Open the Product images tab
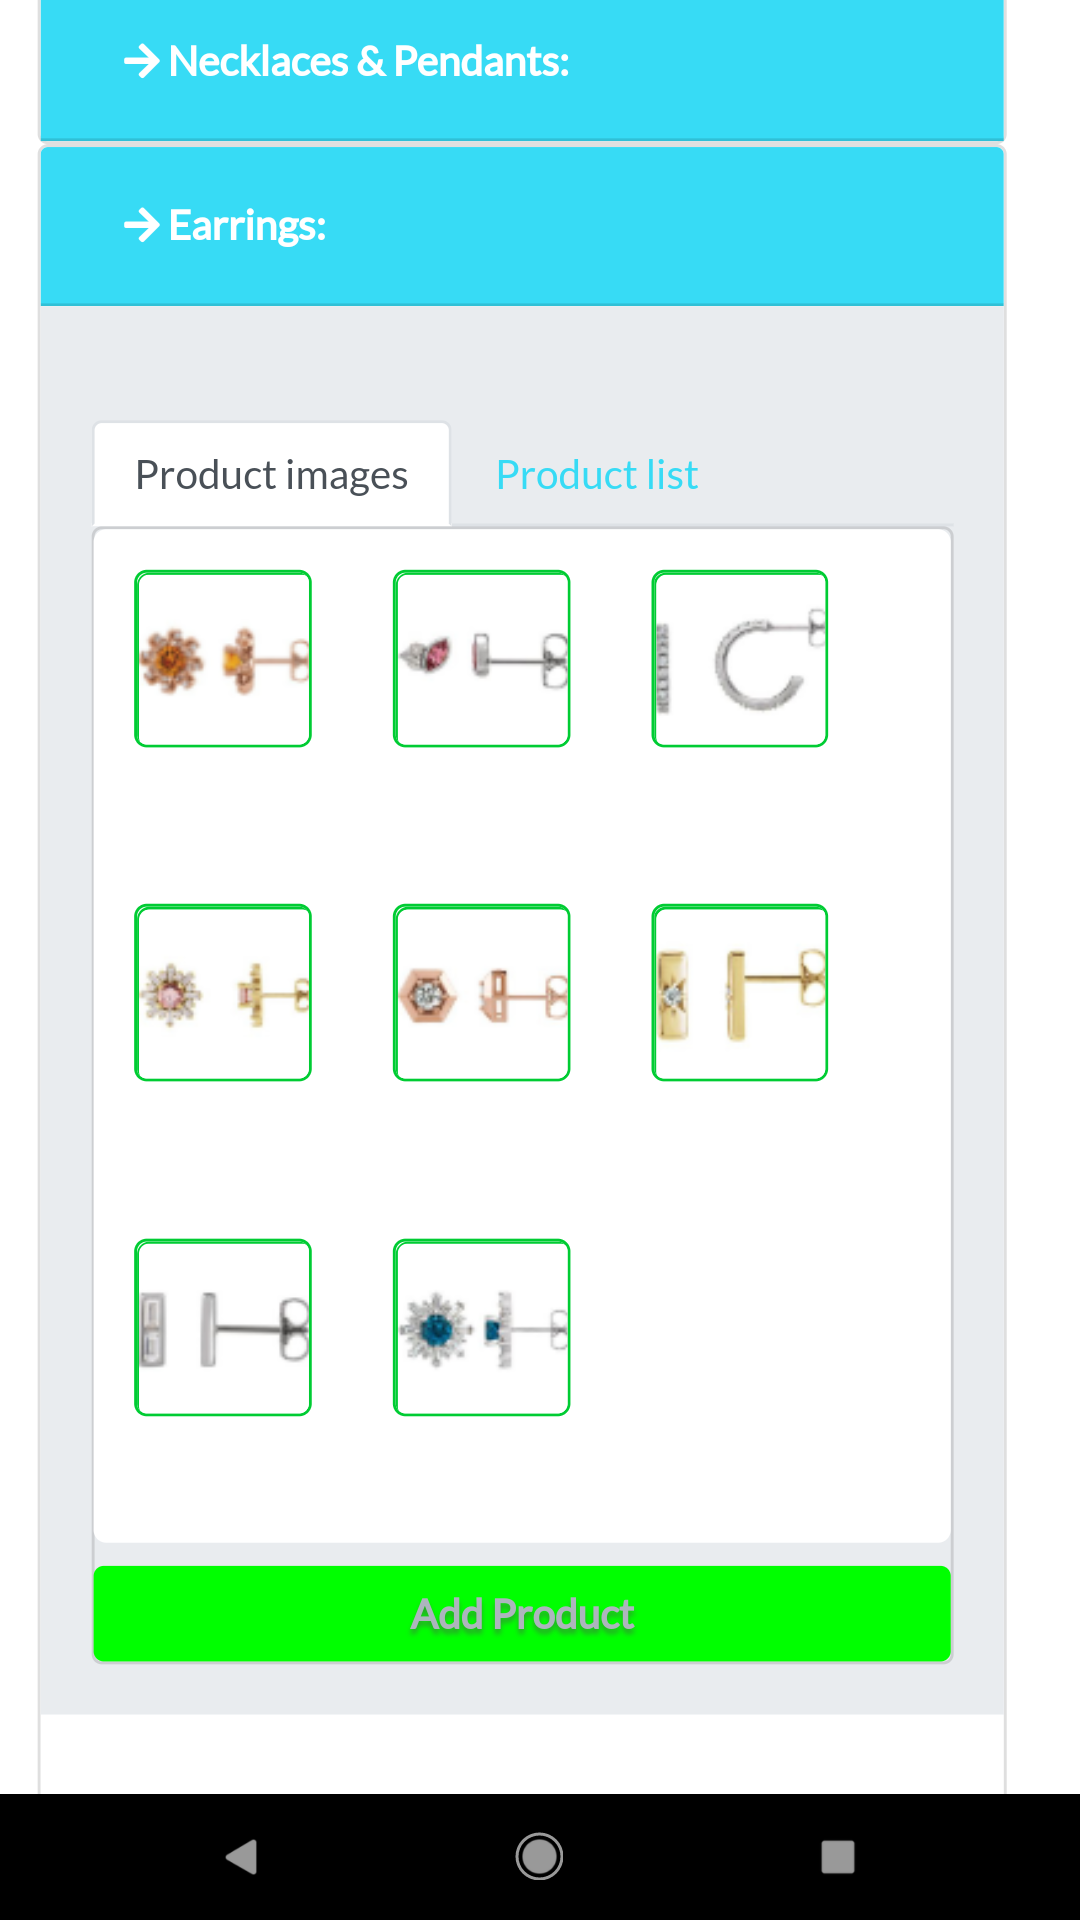 tap(272, 475)
